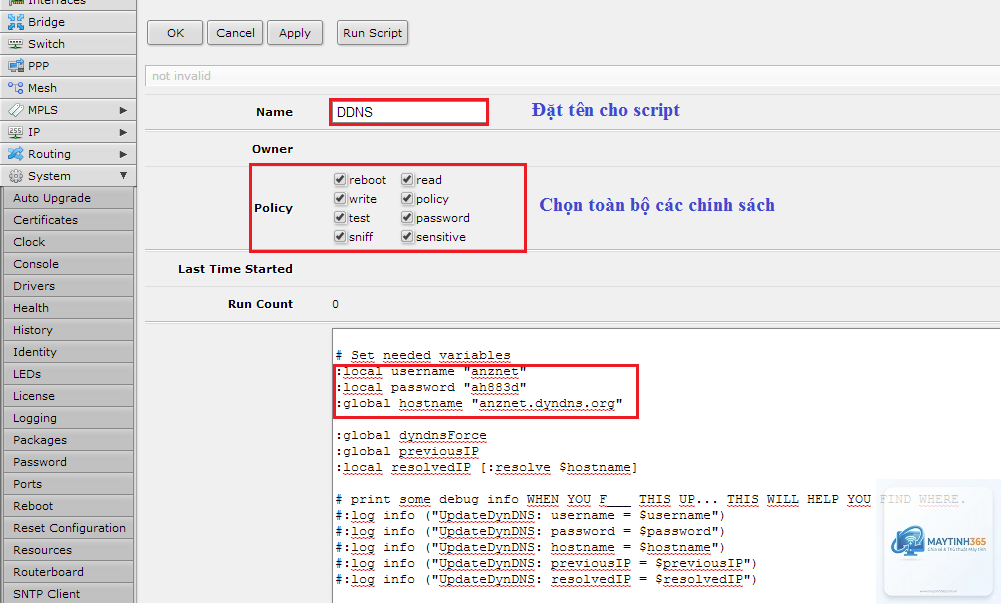Screen dimensions: 1001x604
Task: Open the Reboot item in sidebar
Action: coord(68,506)
